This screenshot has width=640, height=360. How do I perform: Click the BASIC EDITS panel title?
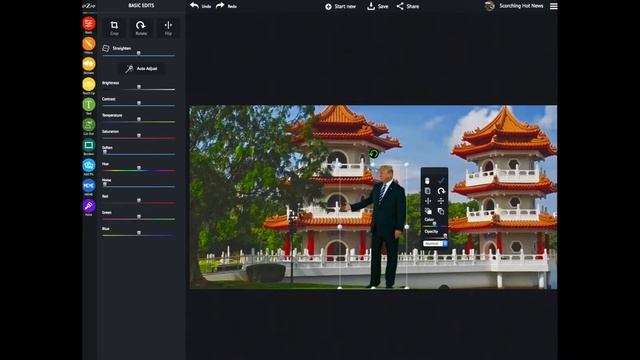[x=141, y=6]
